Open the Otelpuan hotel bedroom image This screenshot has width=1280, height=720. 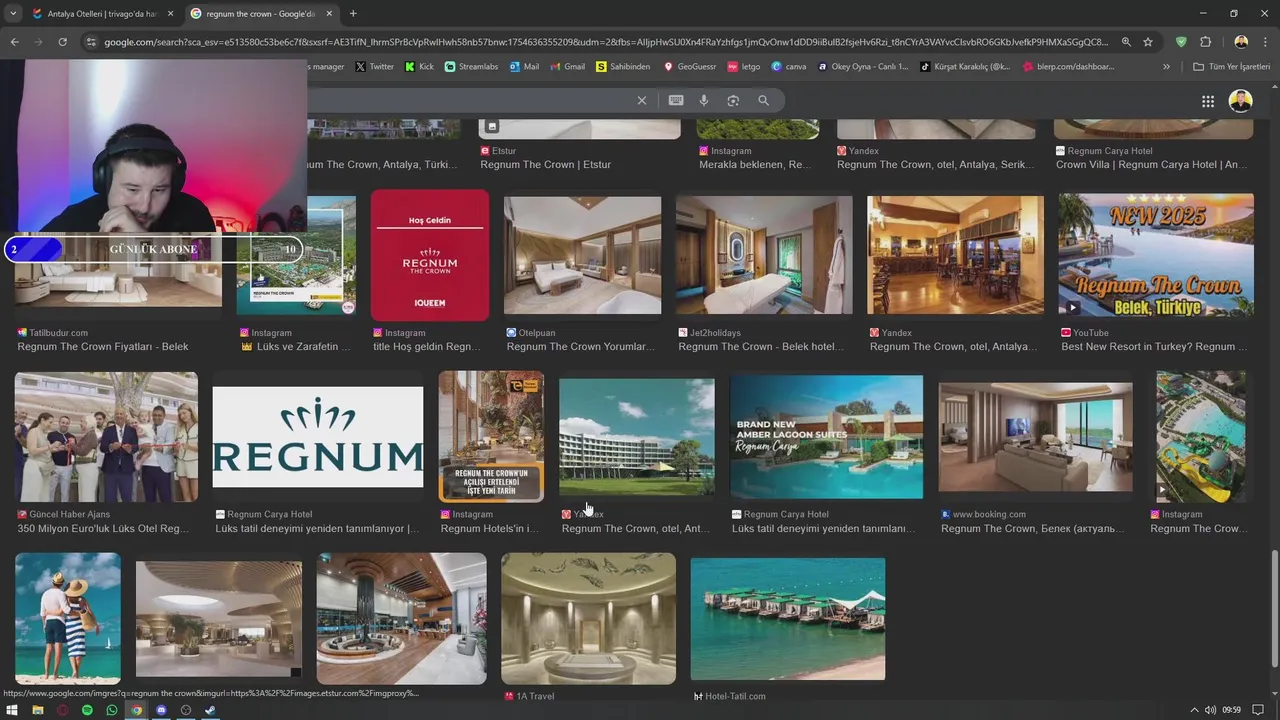pyautogui.click(x=582, y=255)
